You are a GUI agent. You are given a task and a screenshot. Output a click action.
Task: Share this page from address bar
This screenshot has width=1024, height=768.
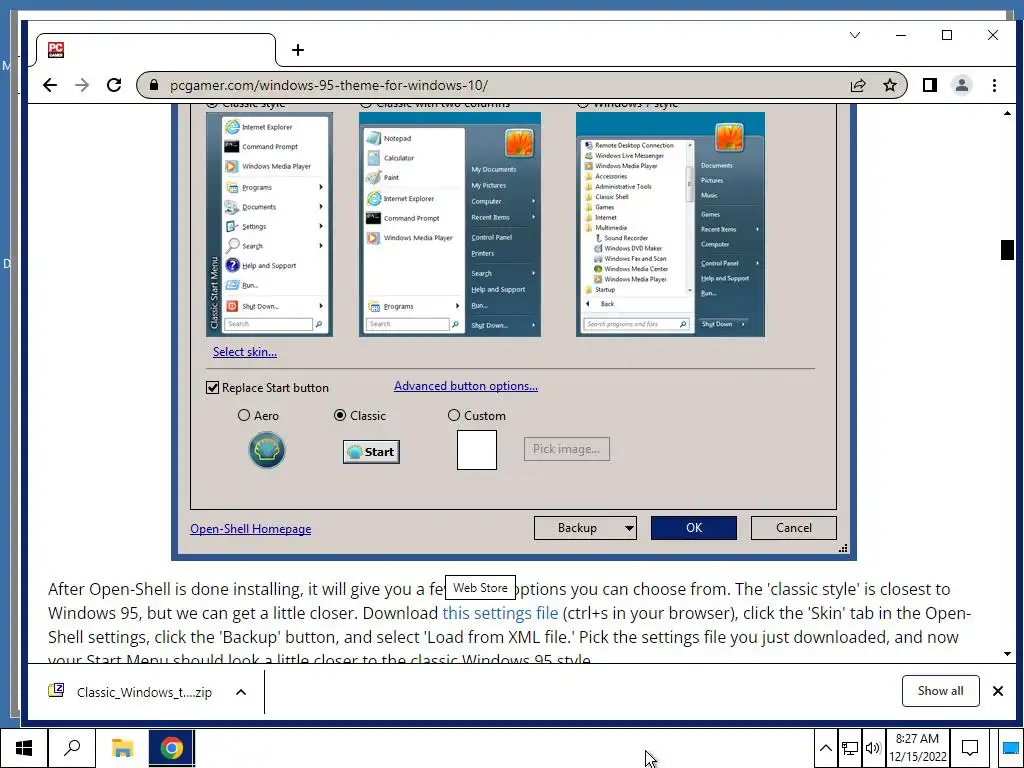coord(857,85)
